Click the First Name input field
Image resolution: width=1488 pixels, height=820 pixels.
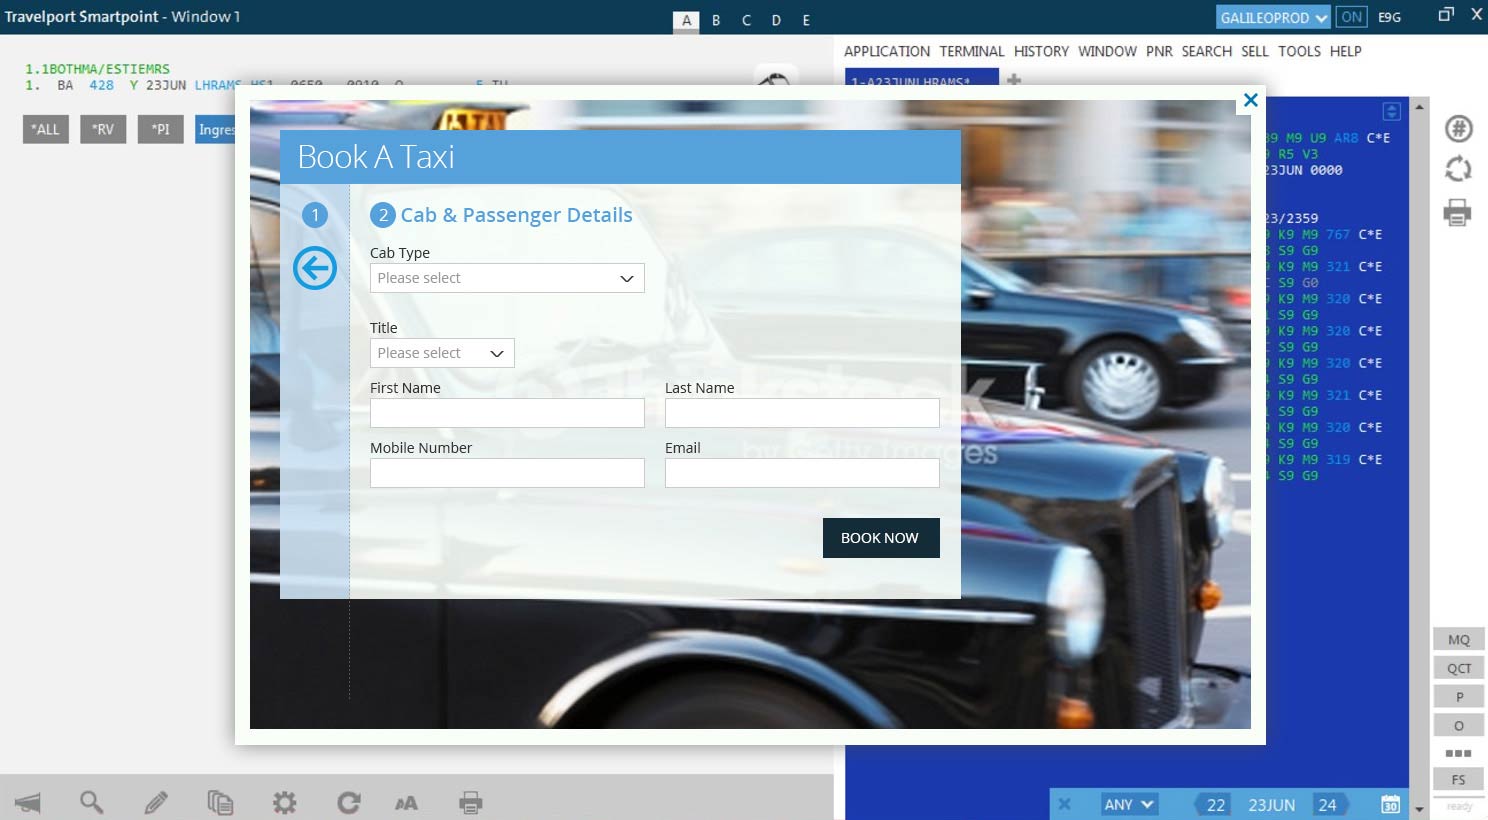[x=507, y=413]
